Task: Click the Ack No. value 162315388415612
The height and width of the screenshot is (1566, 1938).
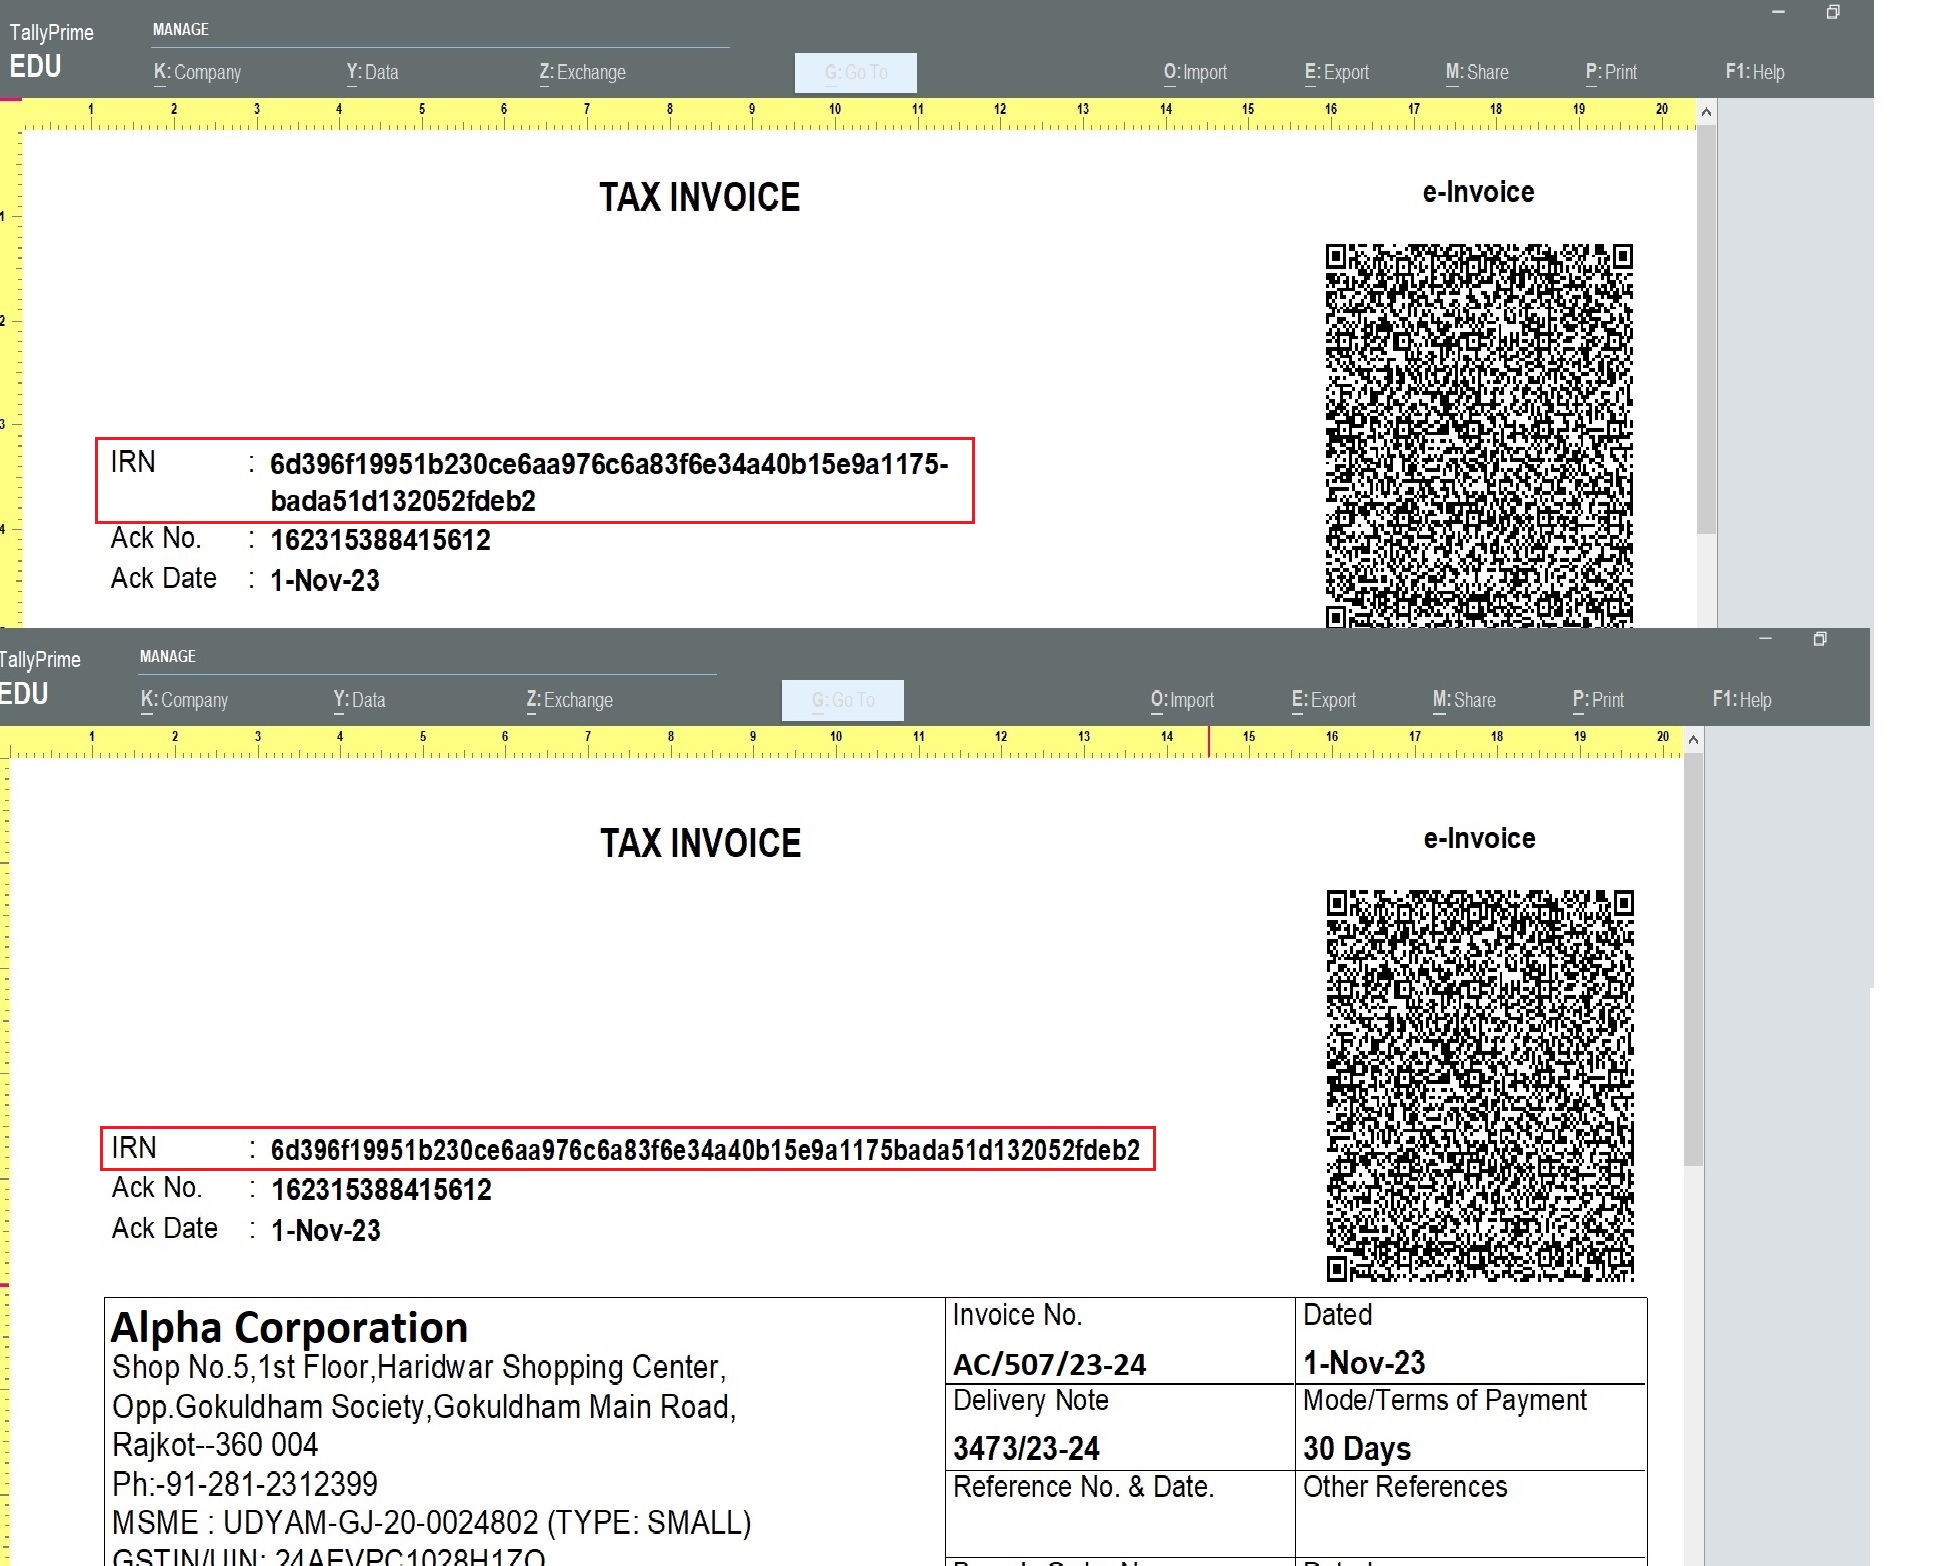Action: click(381, 1188)
